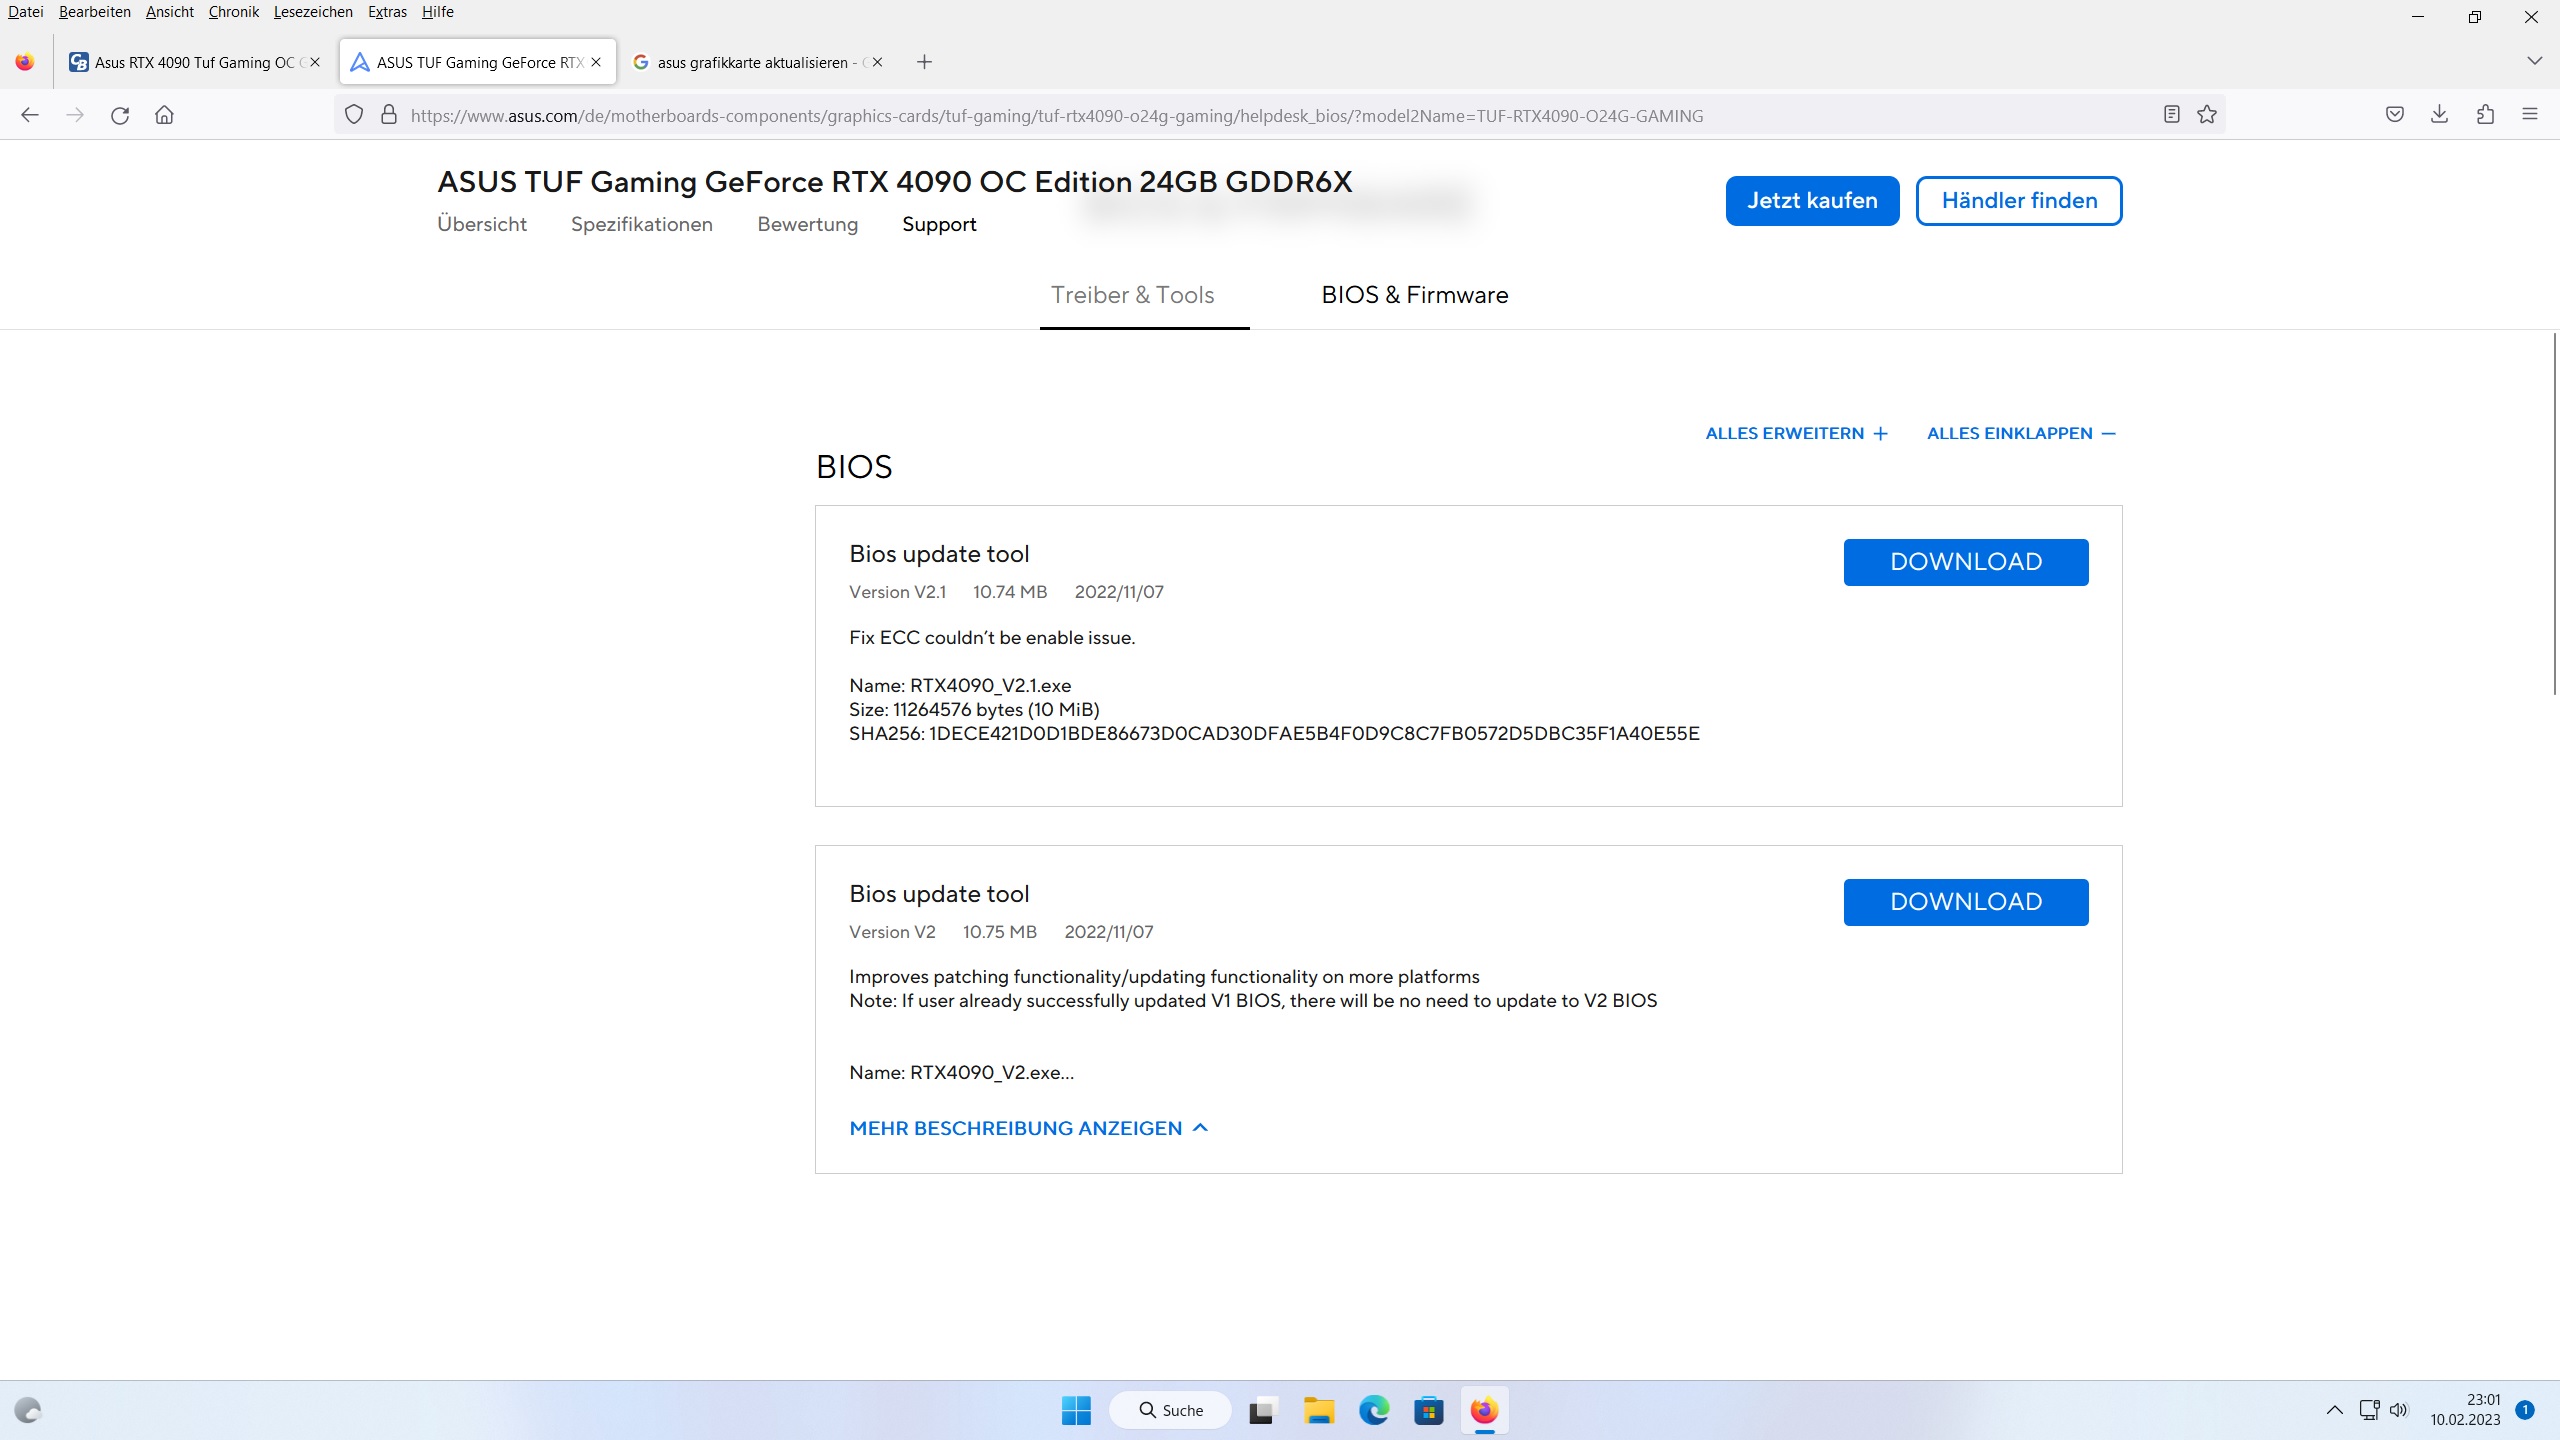Viewport: 2560px width, 1440px height.
Task: Switch to BIOS & Firmware tab
Action: pyautogui.click(x=1414, y=295)
